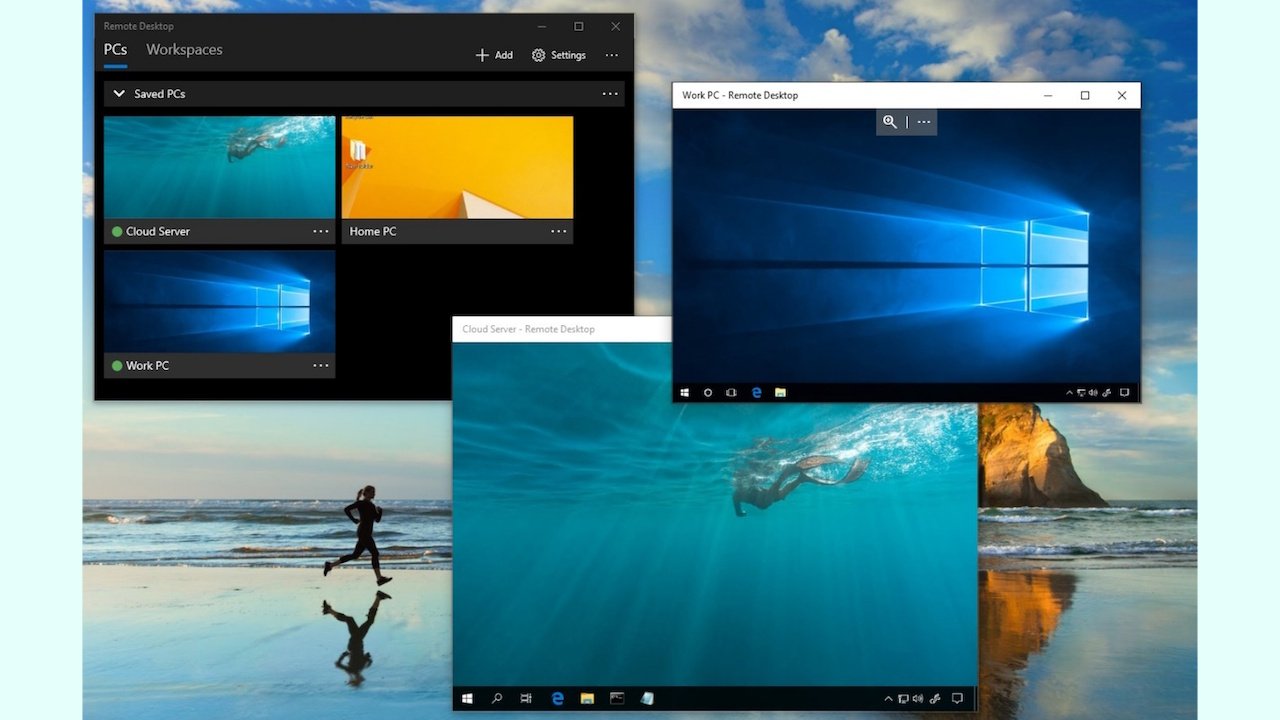Click the Add button to add a PC
1280x720 pixels.
493,55
